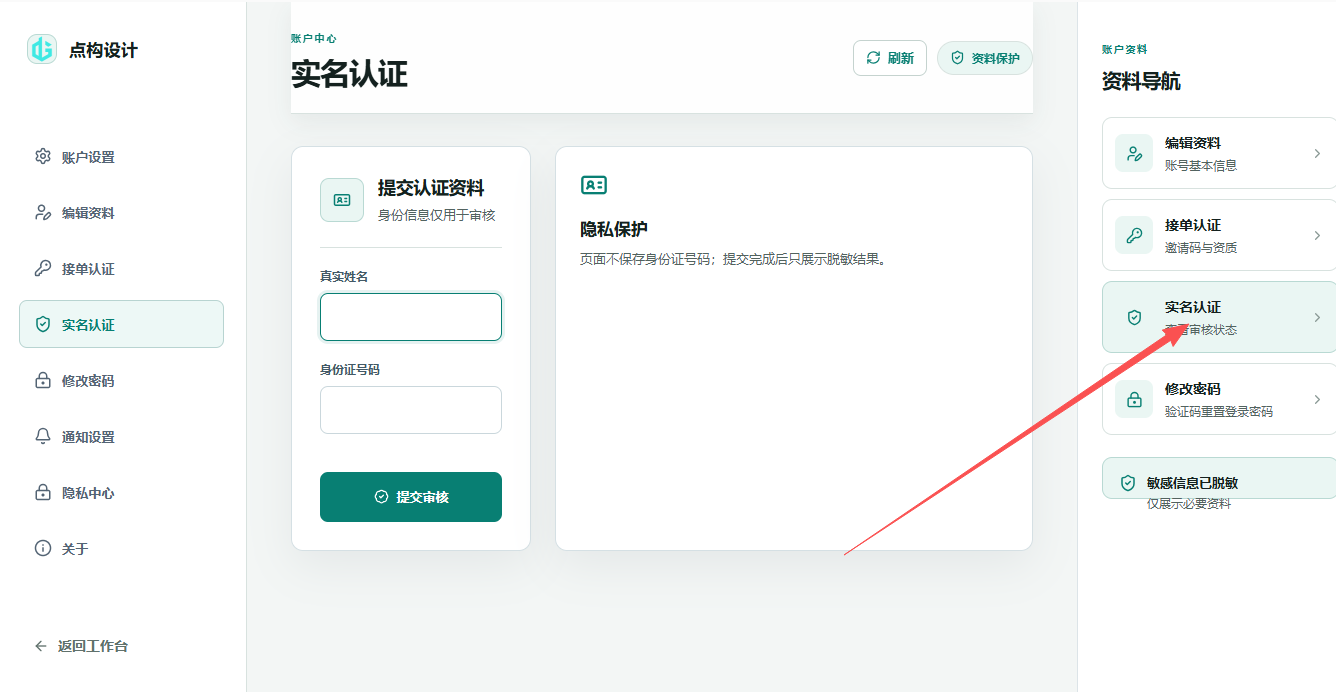
Task: Click the 实名认证 page heading
Action: coord(349,74)
